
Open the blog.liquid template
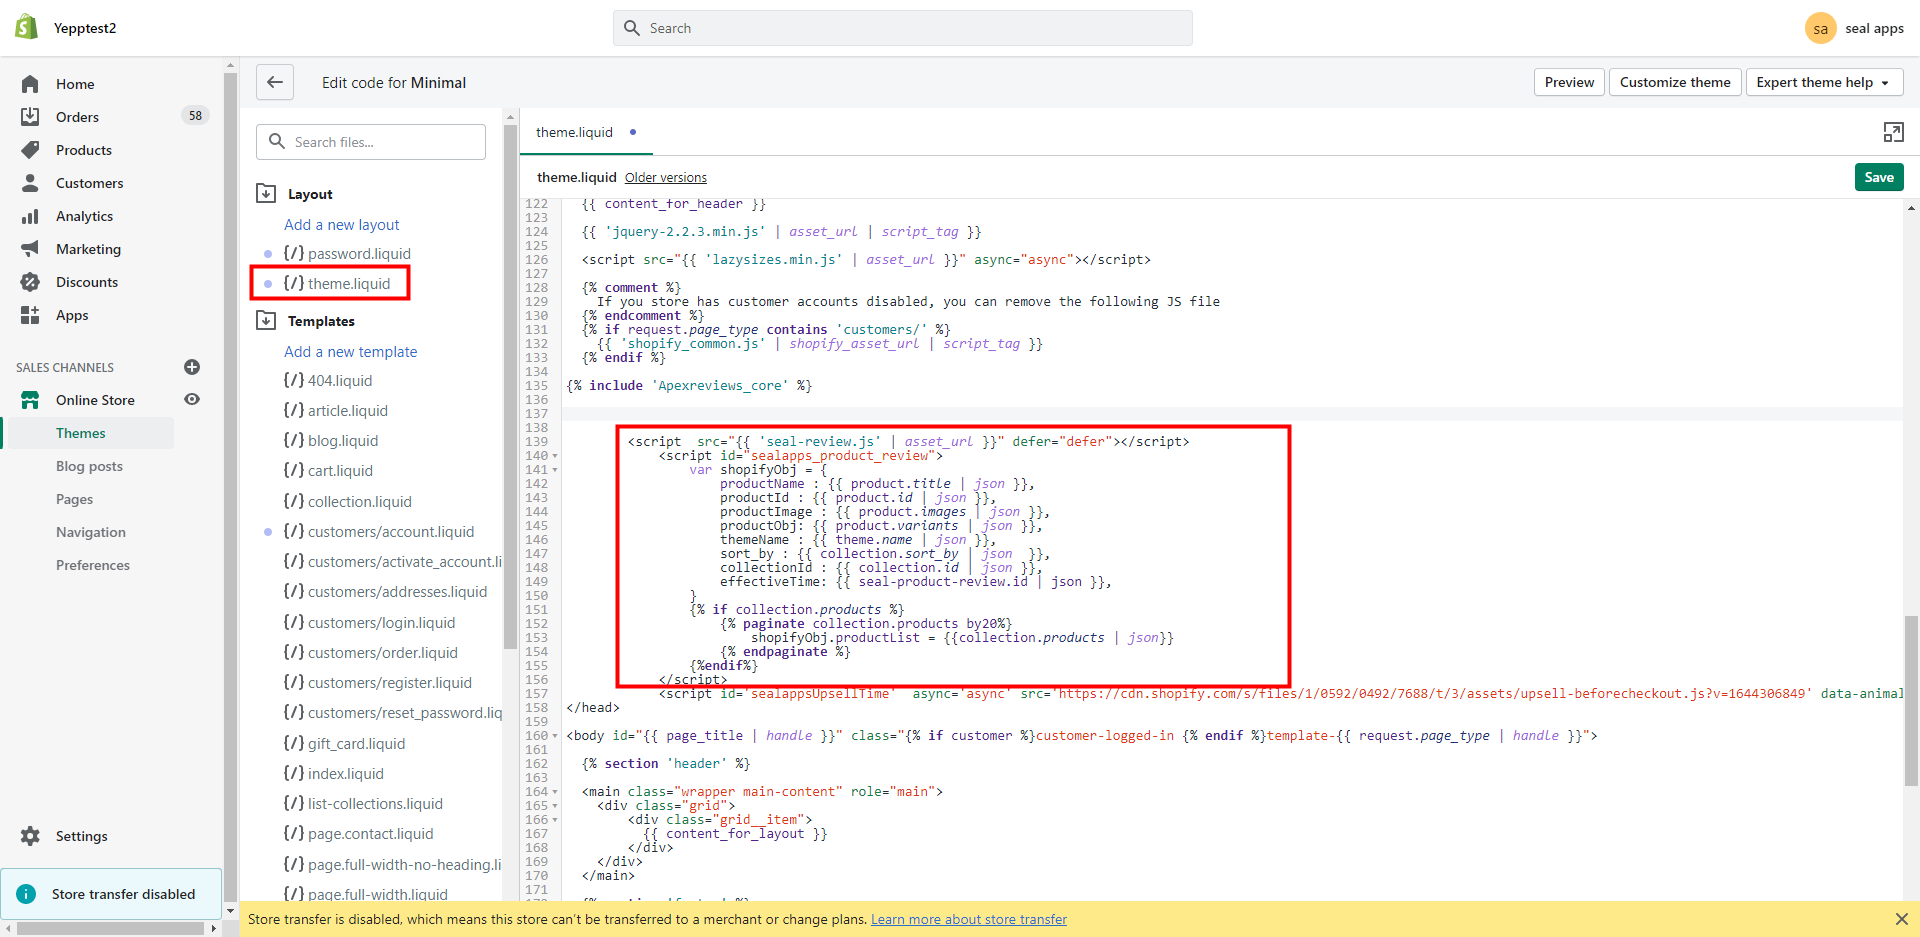pos(331,441)
